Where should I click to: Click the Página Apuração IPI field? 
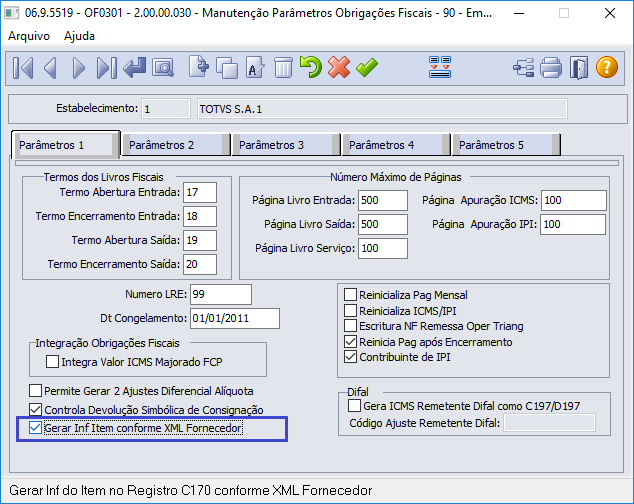(x=573, y=224)
